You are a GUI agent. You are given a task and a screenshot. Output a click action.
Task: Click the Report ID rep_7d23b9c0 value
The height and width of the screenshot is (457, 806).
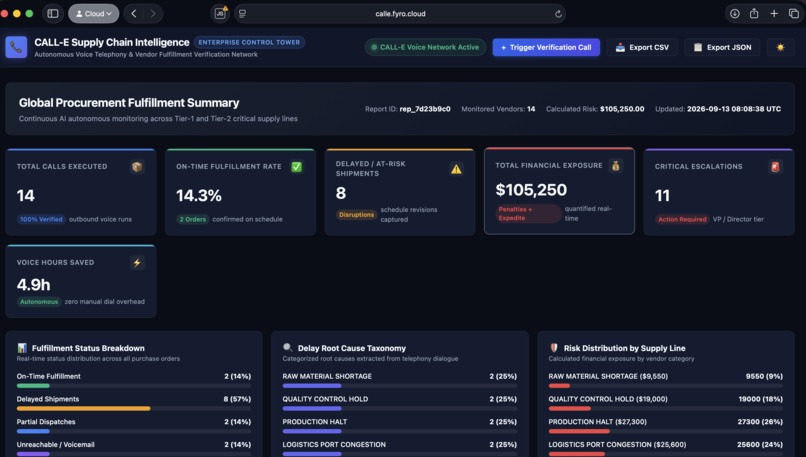pos(425,109)
